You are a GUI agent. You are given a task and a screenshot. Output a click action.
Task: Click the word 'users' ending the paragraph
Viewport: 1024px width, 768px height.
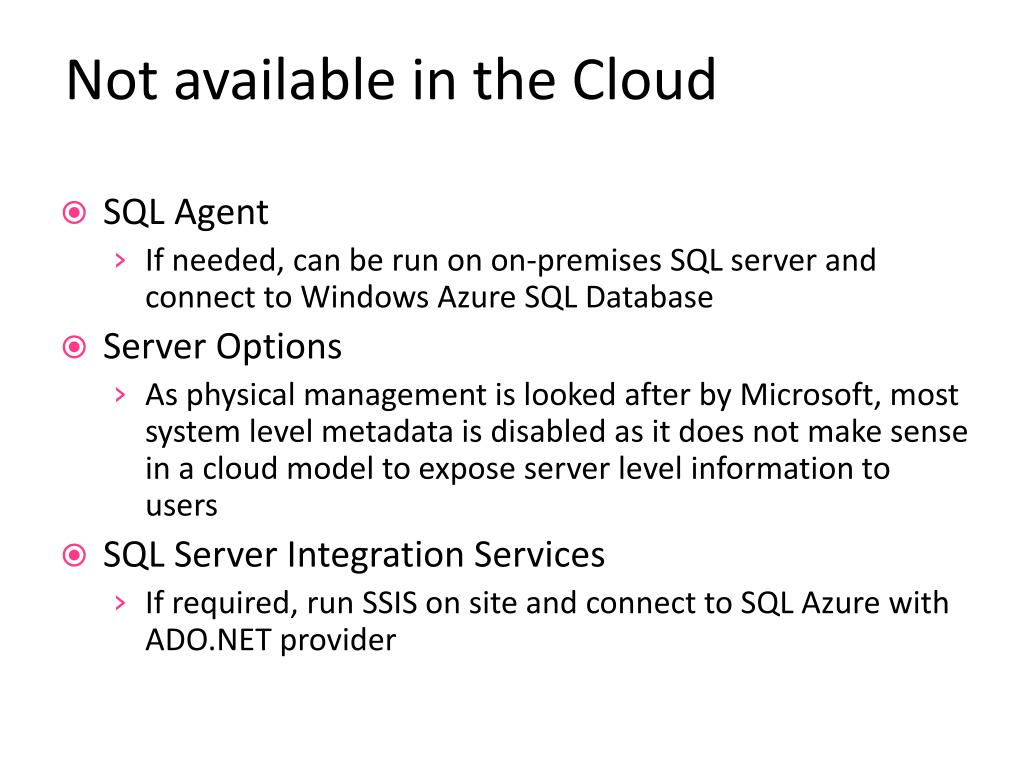tap(182, 507)
